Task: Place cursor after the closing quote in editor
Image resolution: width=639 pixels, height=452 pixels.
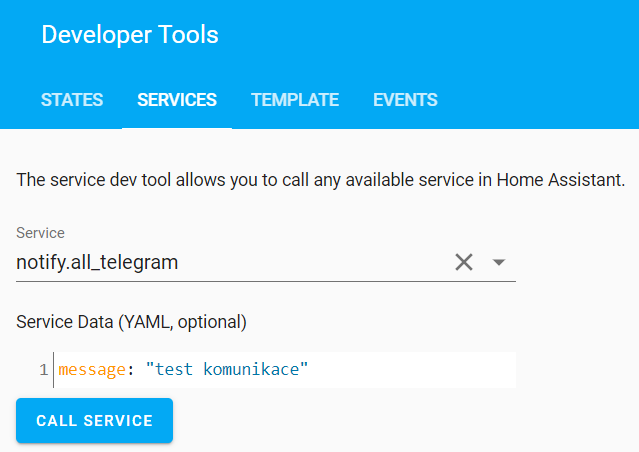Action: pos(308,369)
